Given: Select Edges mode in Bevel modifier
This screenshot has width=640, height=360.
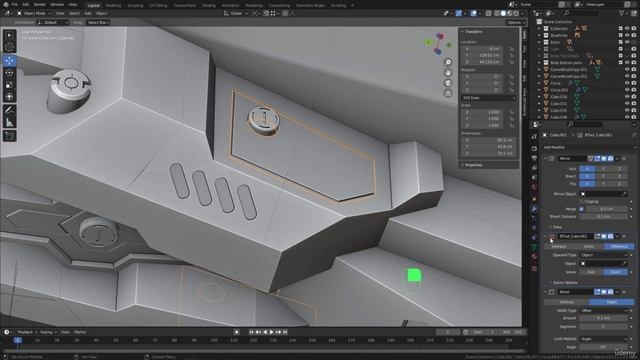Looking at the screenshot, I should 611,302.
